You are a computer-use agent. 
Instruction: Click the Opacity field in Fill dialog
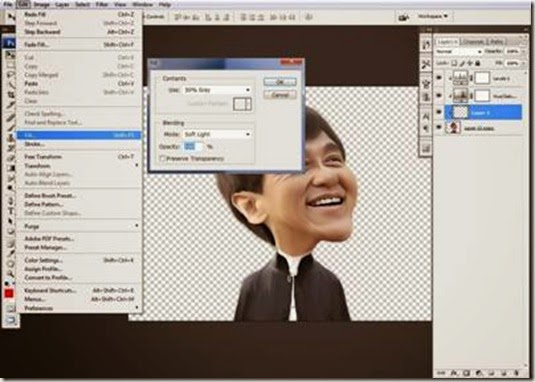[193, 147]
